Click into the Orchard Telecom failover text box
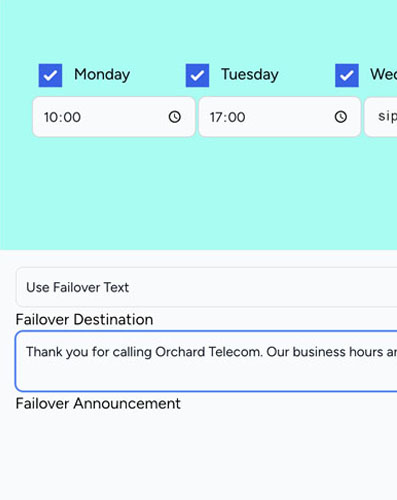 tap(206, 361)
